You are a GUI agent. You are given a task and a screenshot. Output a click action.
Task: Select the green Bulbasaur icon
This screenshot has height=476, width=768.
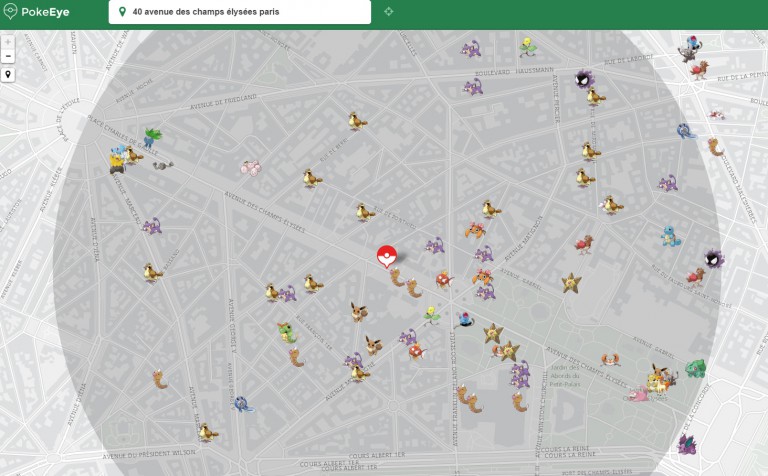pyautogui.click(x=695, y=367)
